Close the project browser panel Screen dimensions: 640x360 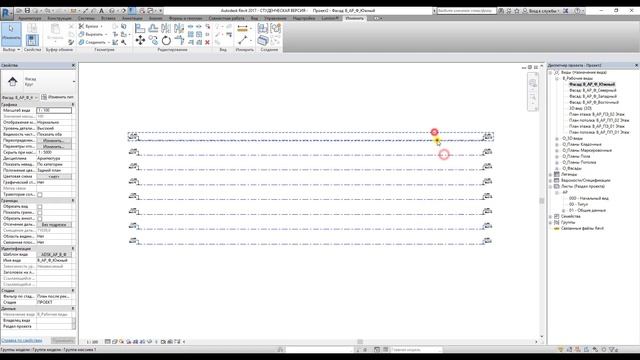click(636, 65)
